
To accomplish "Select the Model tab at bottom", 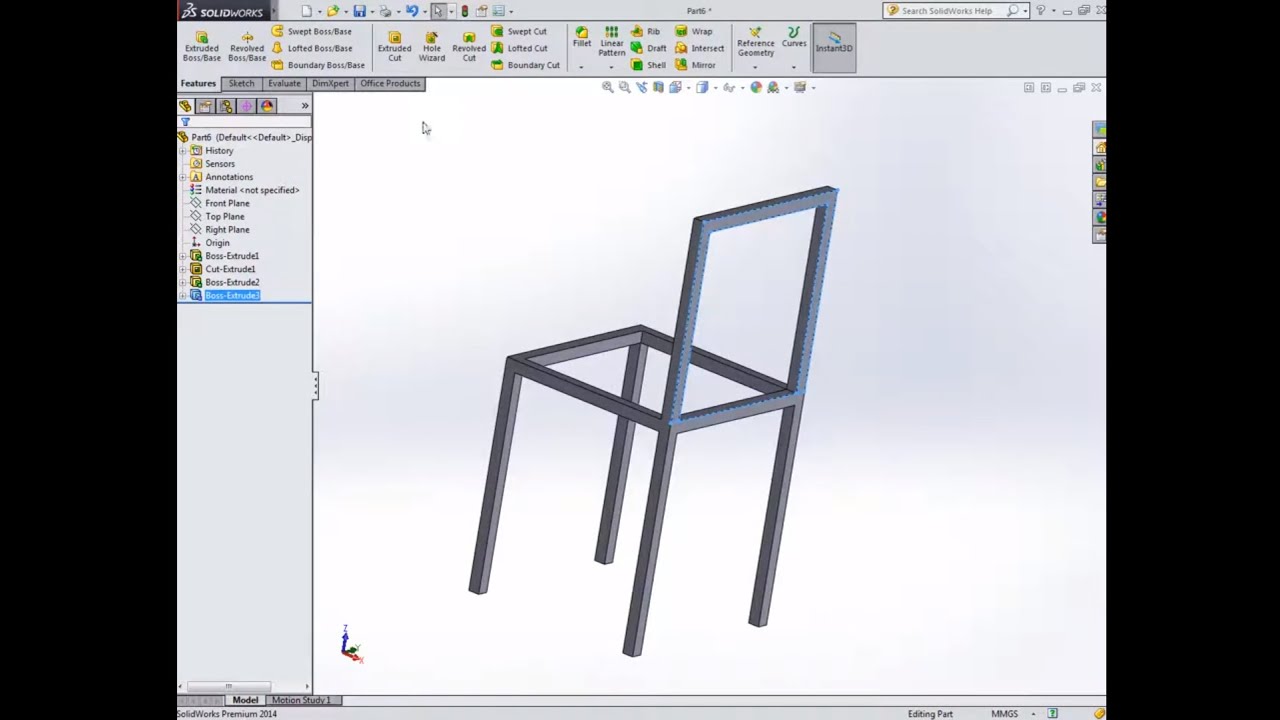I will point(245,700).
